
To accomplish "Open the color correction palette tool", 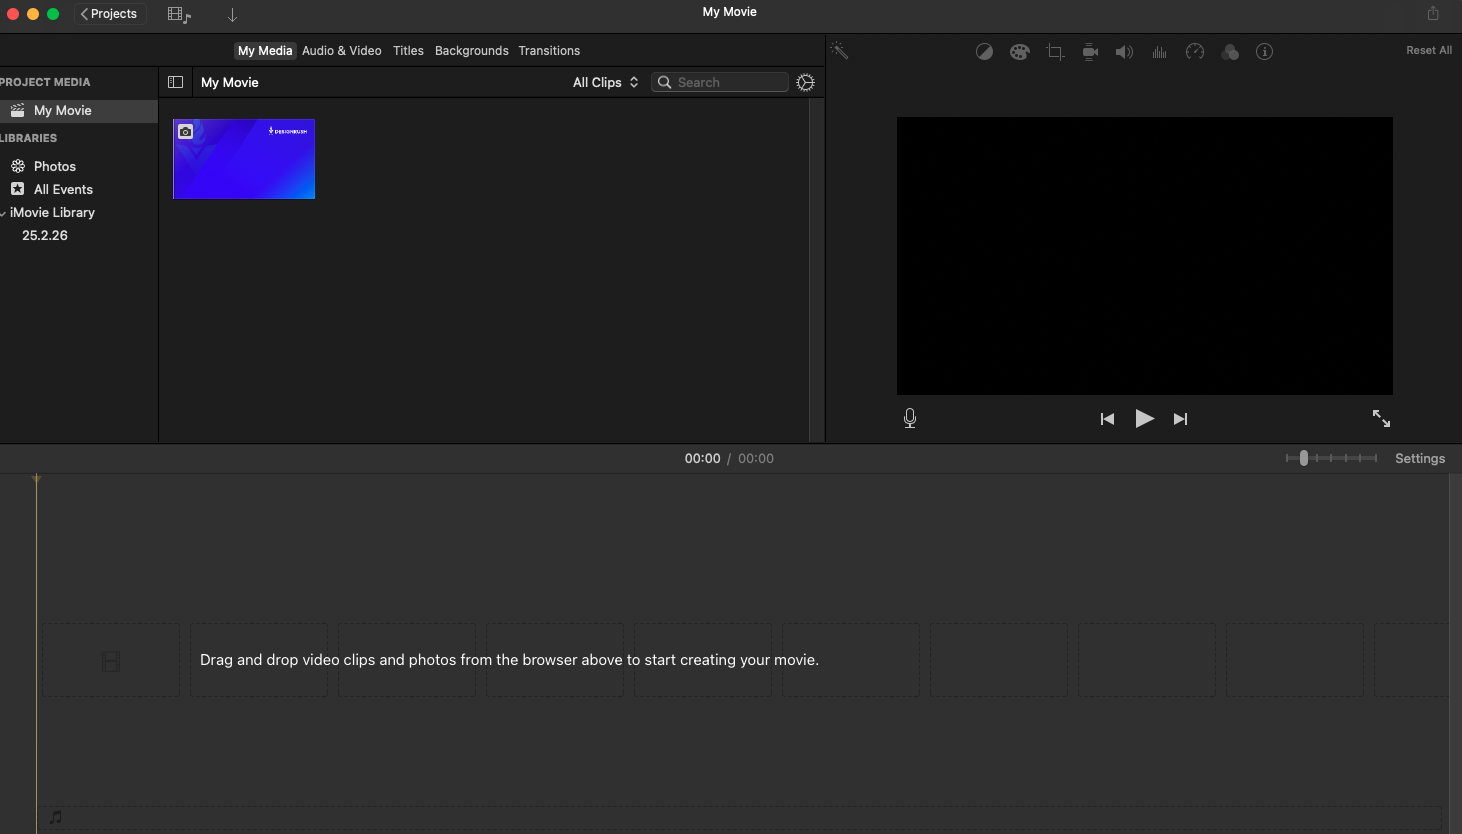I will click(1019, 52).
